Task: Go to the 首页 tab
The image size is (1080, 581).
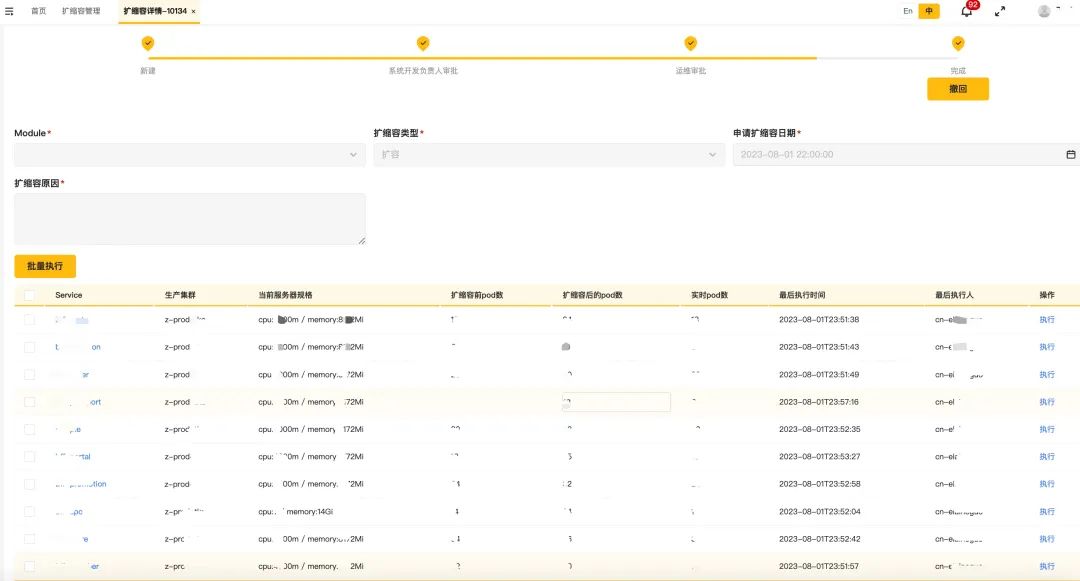Action: pyautogui.click(x=38, y=11)
